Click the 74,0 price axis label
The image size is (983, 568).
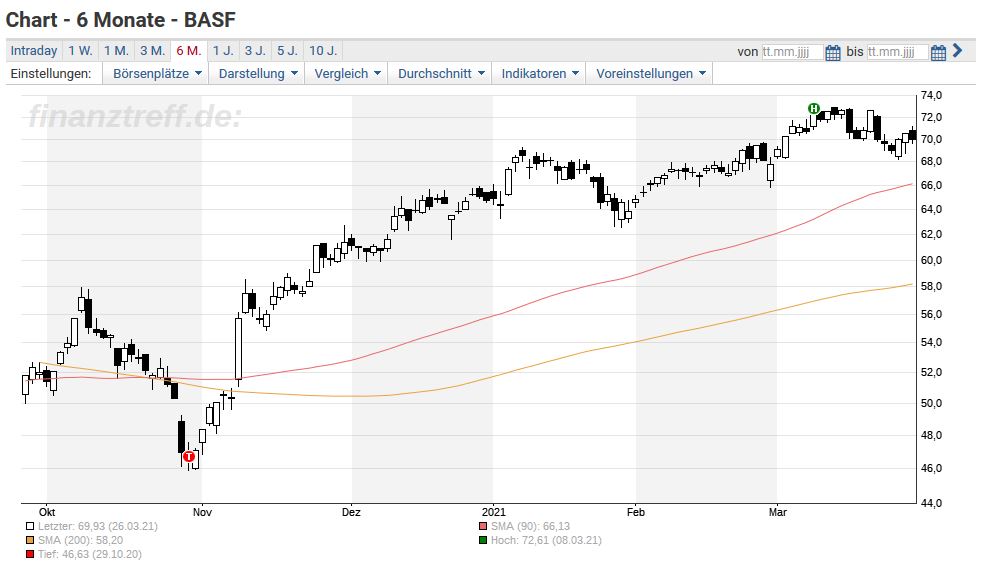point(931,95)
